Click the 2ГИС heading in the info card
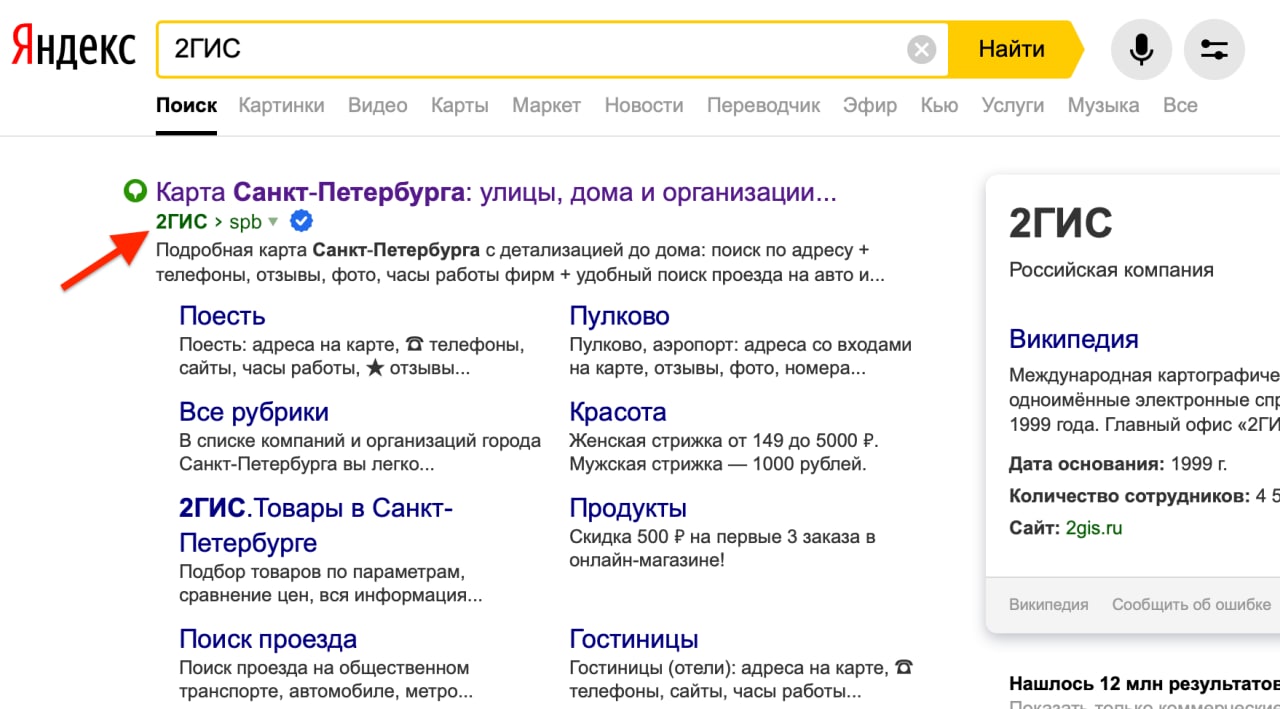The width and height of the screenshot is (1280, 709). click(x=1061, y=225)
